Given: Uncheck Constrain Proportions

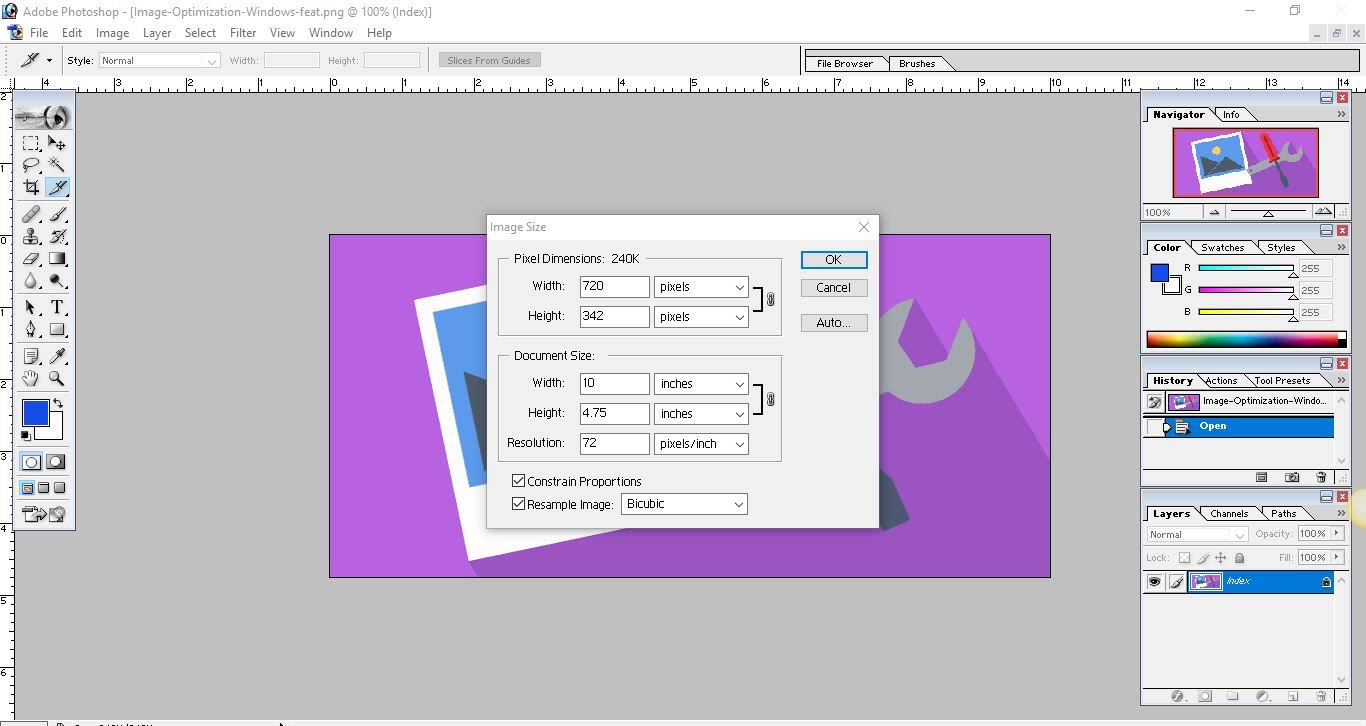Looking at the screenshot, I should (518, 481).
